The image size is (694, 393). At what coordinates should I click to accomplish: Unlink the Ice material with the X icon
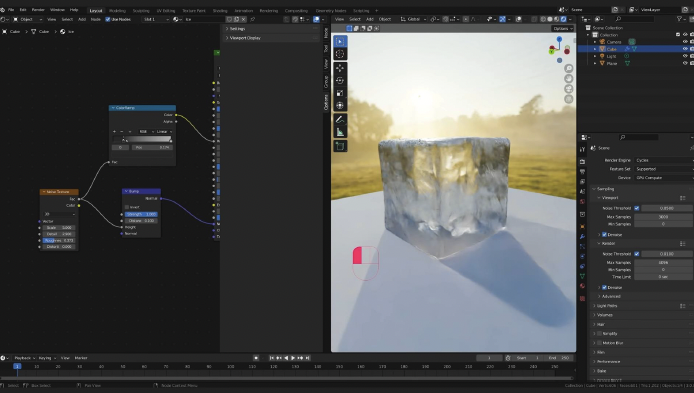pyautogui.click(x=243, y=19)
